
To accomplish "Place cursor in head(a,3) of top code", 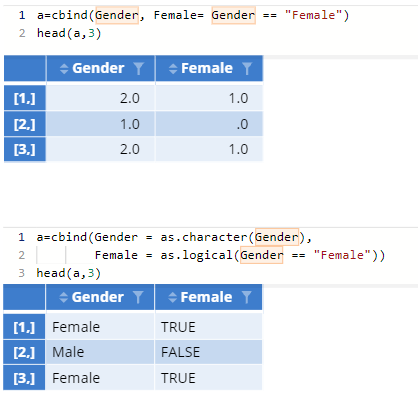I will 69,33.
